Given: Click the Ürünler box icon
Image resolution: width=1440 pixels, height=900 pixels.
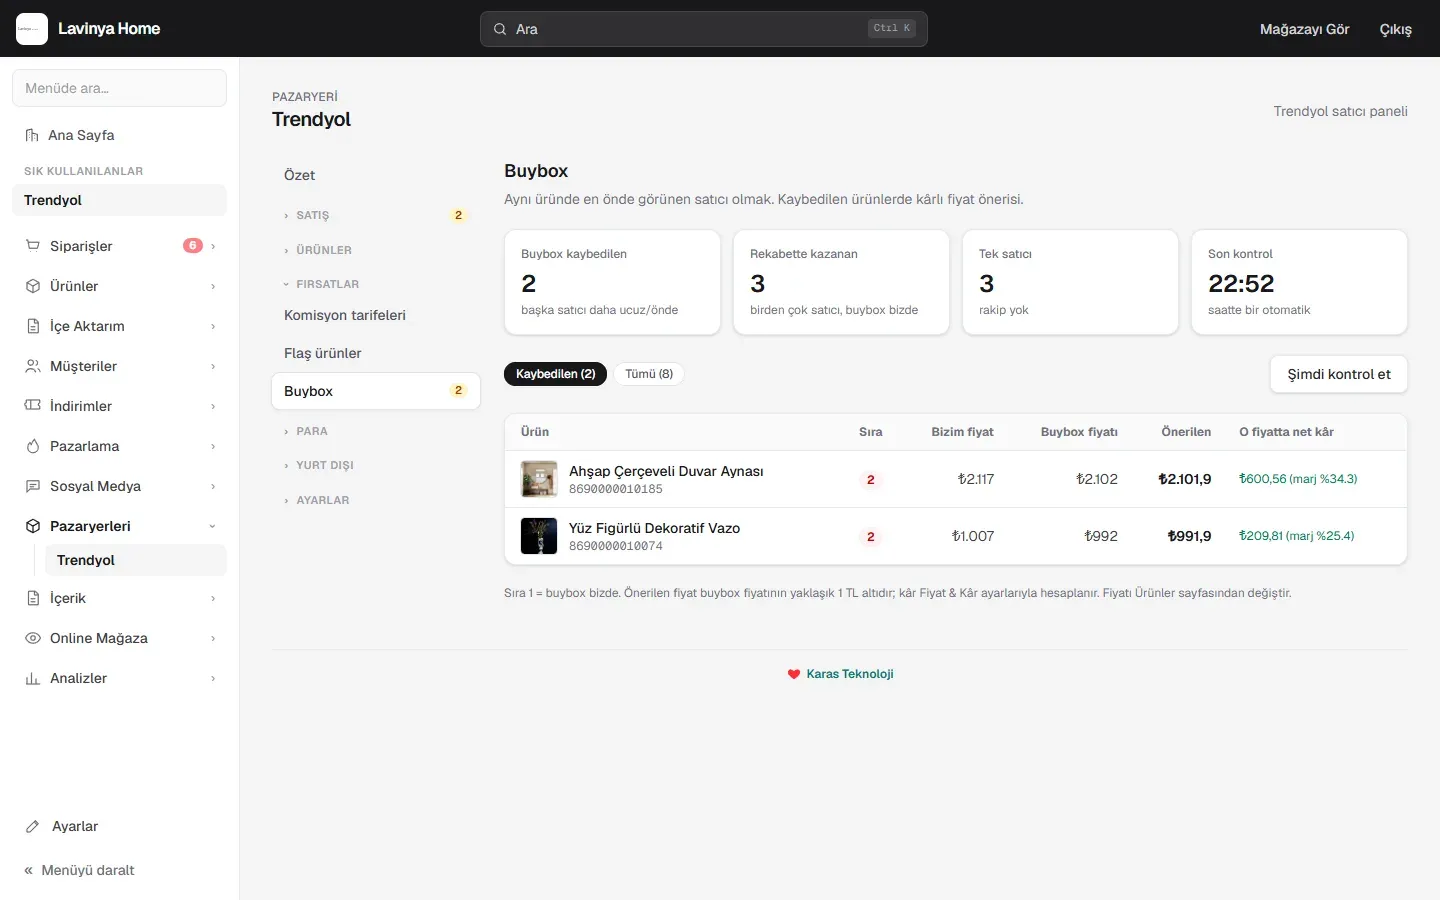Looking at the screenshot, I should 33,286.
